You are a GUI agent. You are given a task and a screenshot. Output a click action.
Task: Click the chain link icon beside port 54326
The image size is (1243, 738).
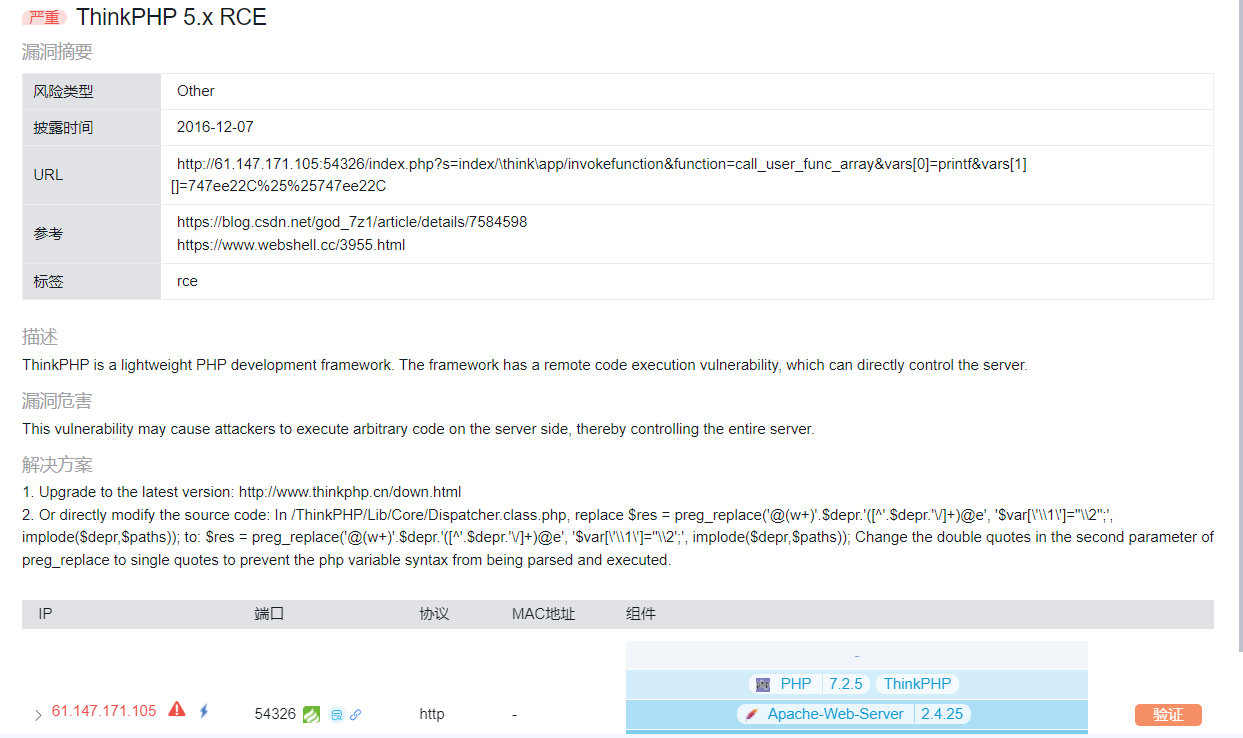(355, 715)
